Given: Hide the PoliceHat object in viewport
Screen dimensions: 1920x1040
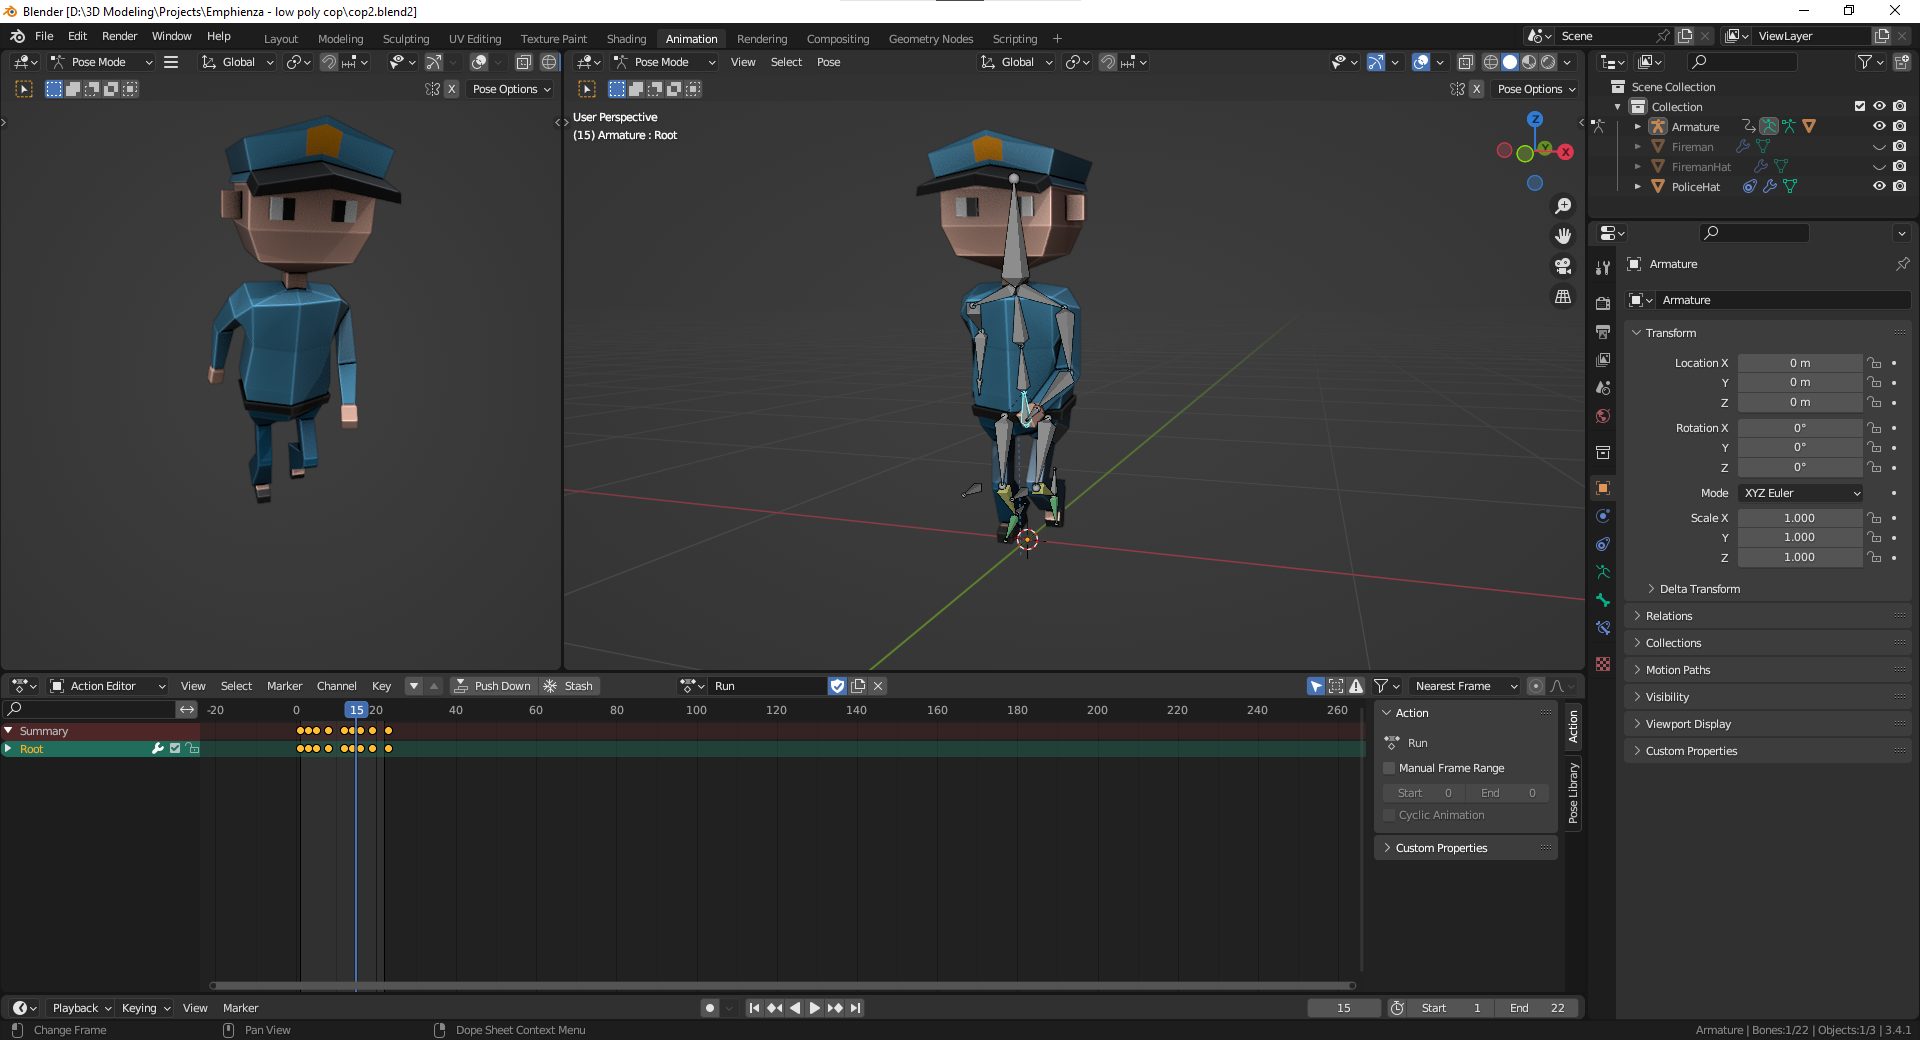Looking at the screenshot, I should [1879, 186].
